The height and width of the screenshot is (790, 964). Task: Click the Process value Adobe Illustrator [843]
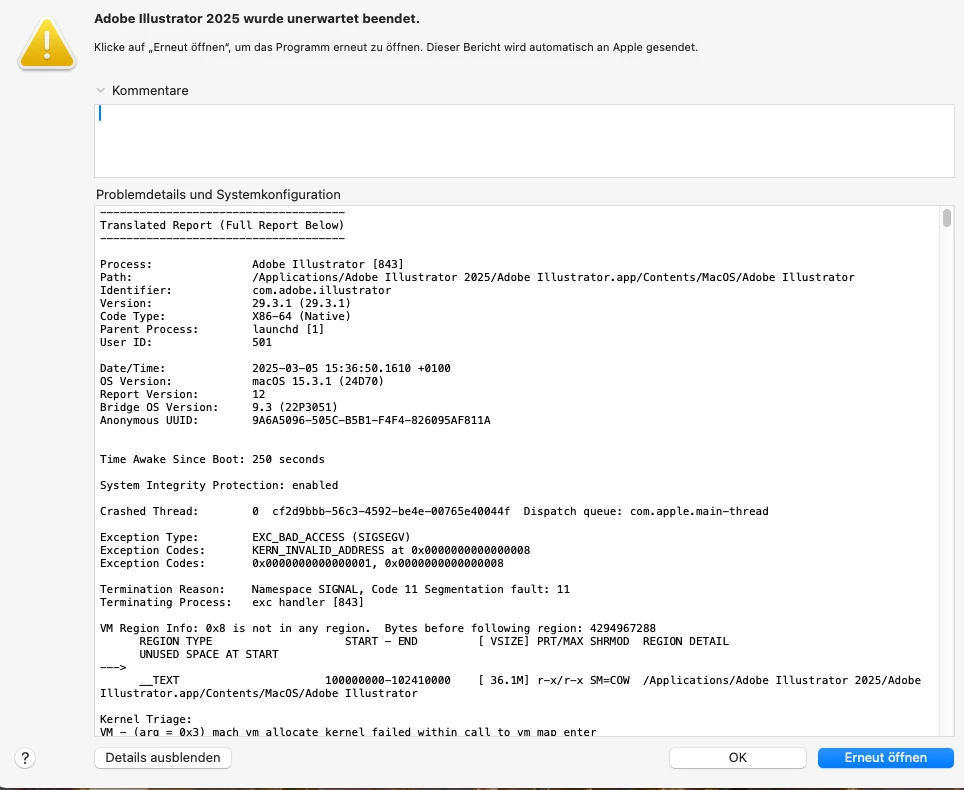point(328,264)
